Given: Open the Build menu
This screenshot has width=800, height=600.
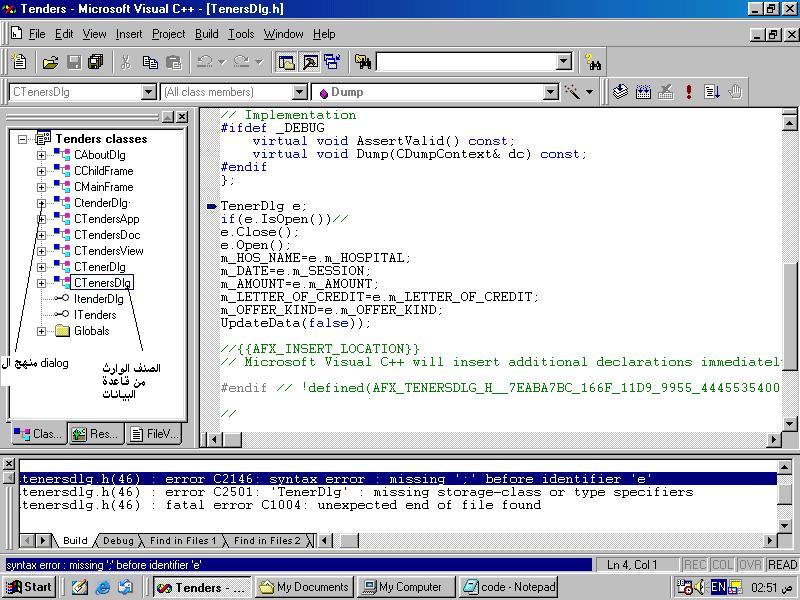Looking at the screenshot, I should 207,34.
